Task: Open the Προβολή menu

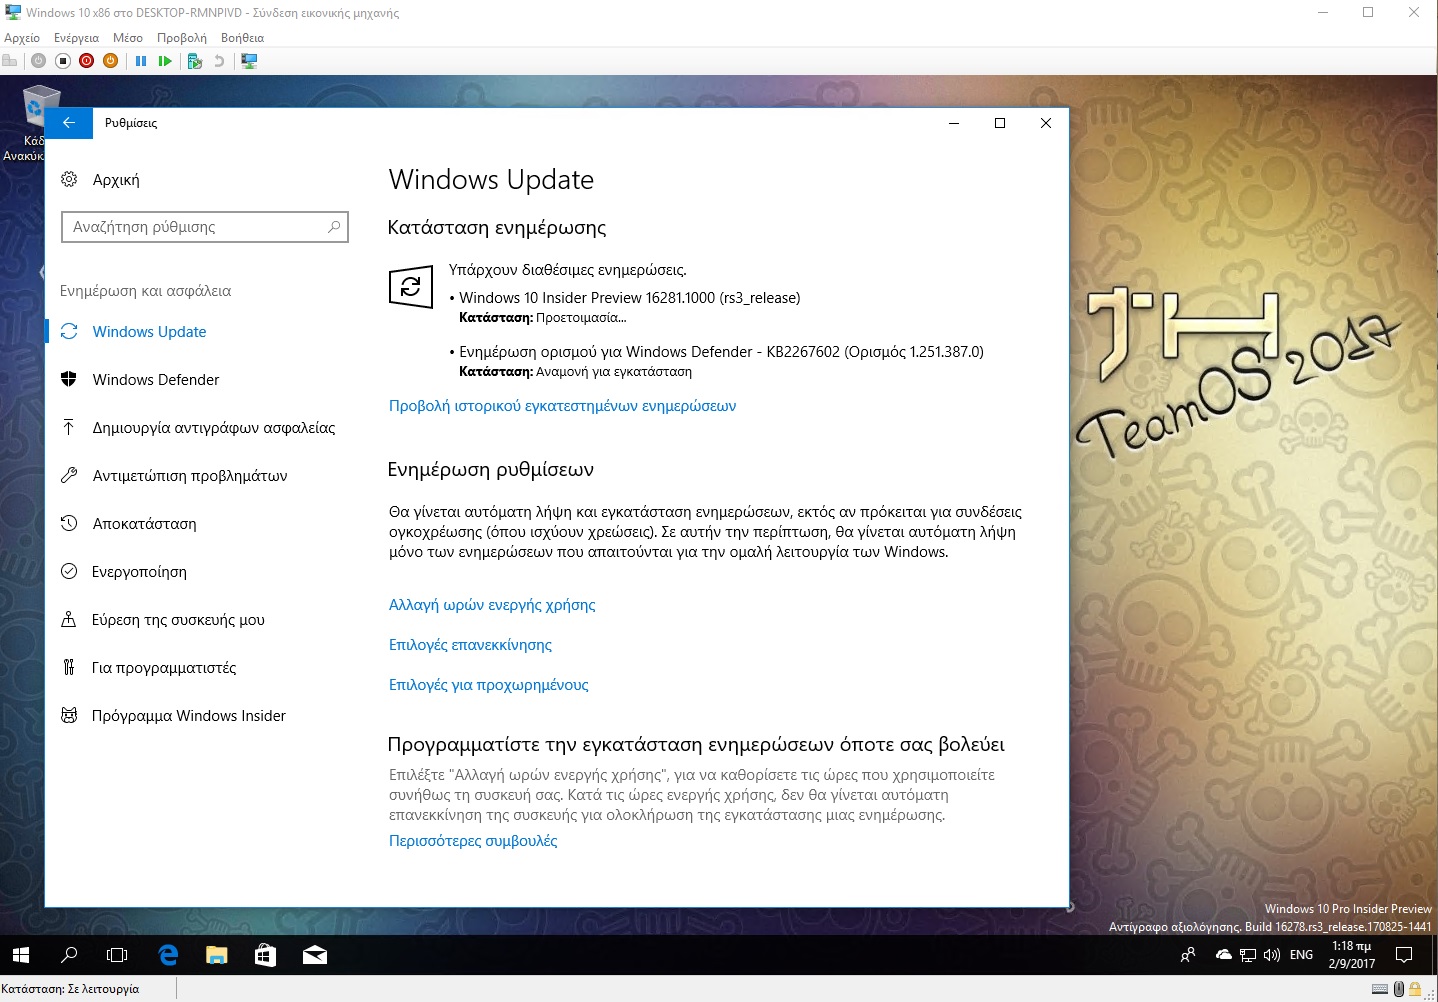Action: (x=182, y=38)
